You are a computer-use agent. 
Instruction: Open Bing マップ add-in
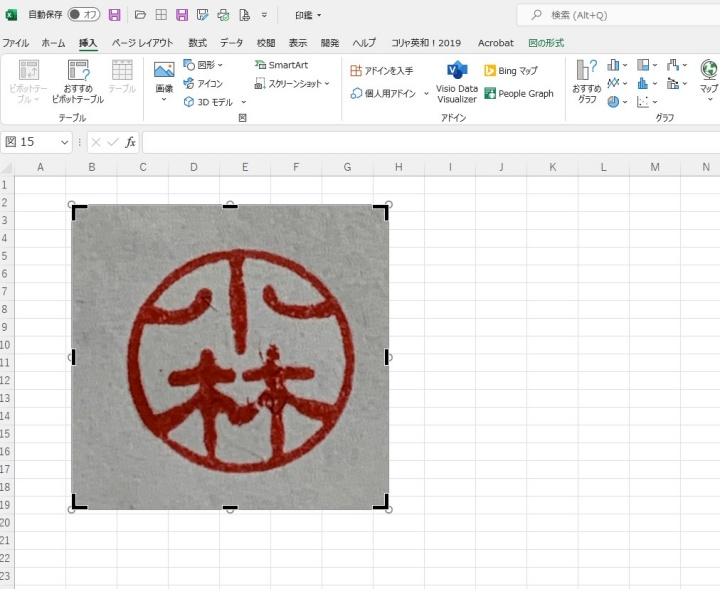(511, 71)
